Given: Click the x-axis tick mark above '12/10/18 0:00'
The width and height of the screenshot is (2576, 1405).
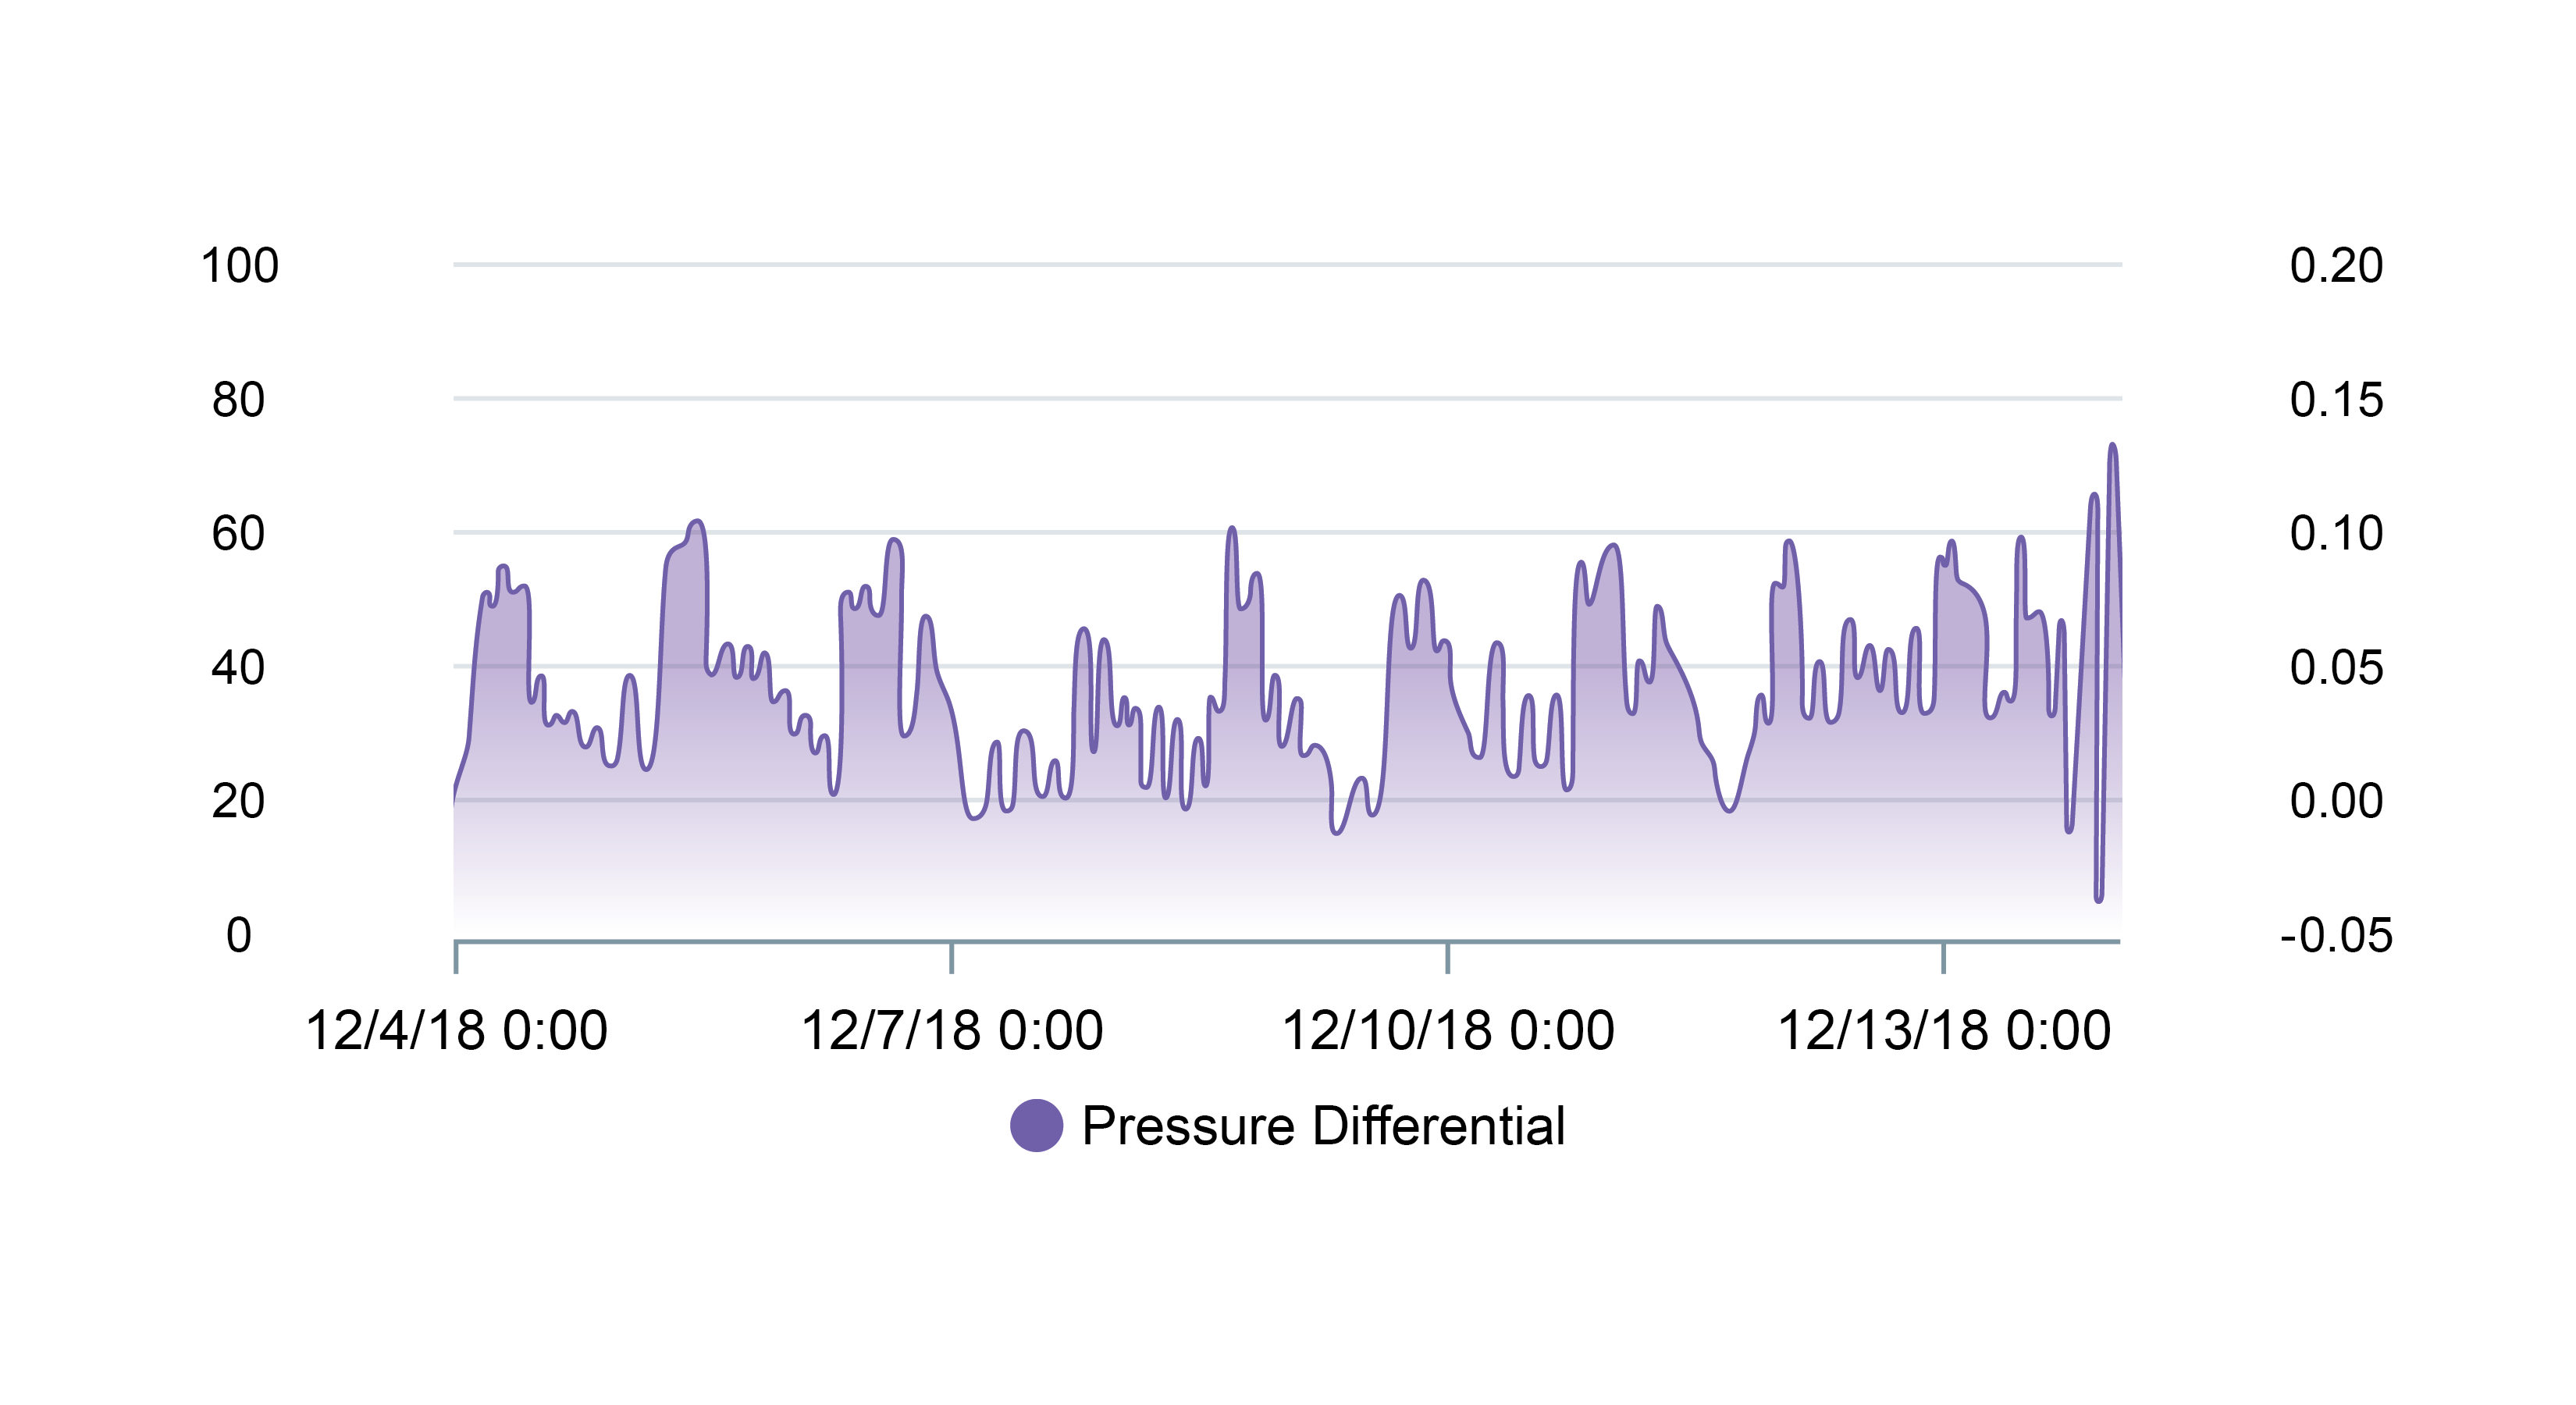Looking at the screenshot, I should pyautogui.click(x=1448, y=957).
